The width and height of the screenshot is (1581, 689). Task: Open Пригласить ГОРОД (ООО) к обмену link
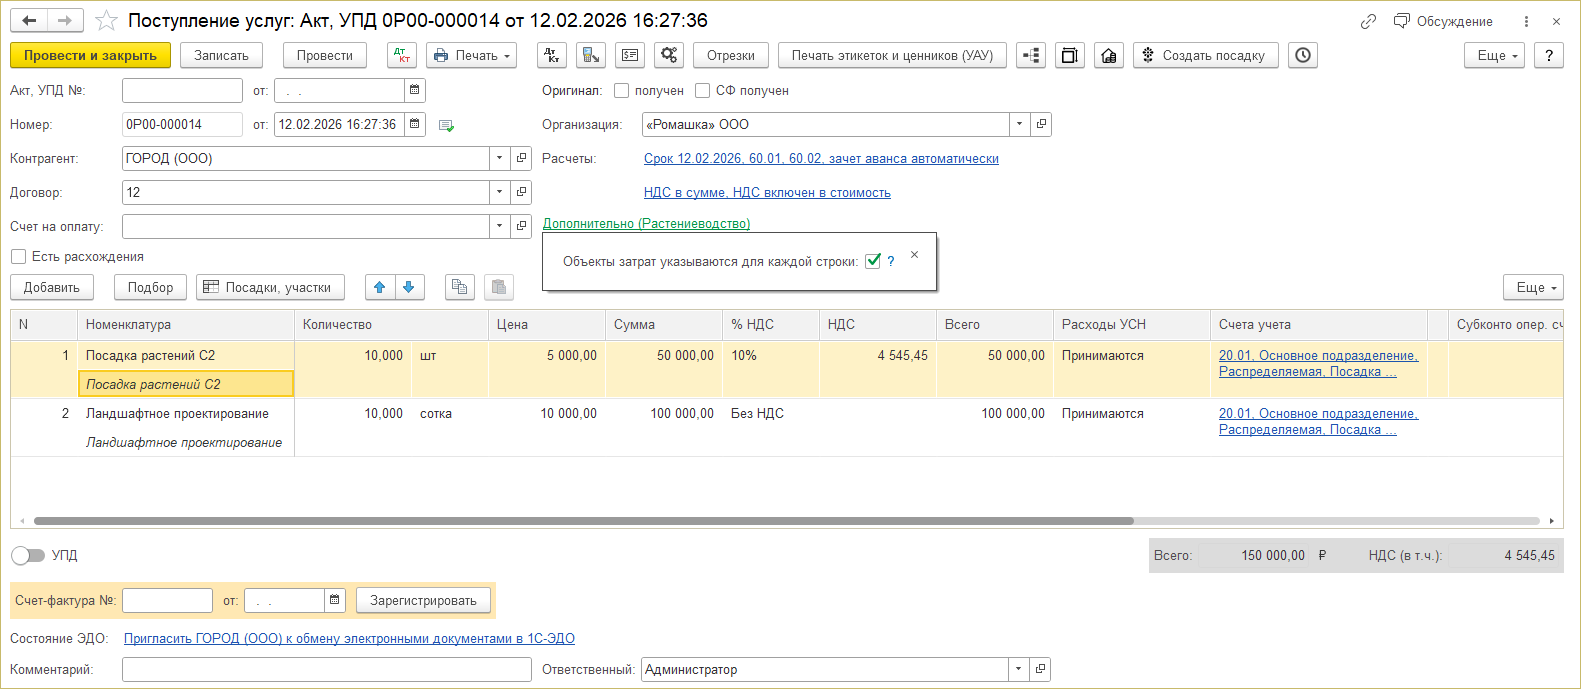349,638
